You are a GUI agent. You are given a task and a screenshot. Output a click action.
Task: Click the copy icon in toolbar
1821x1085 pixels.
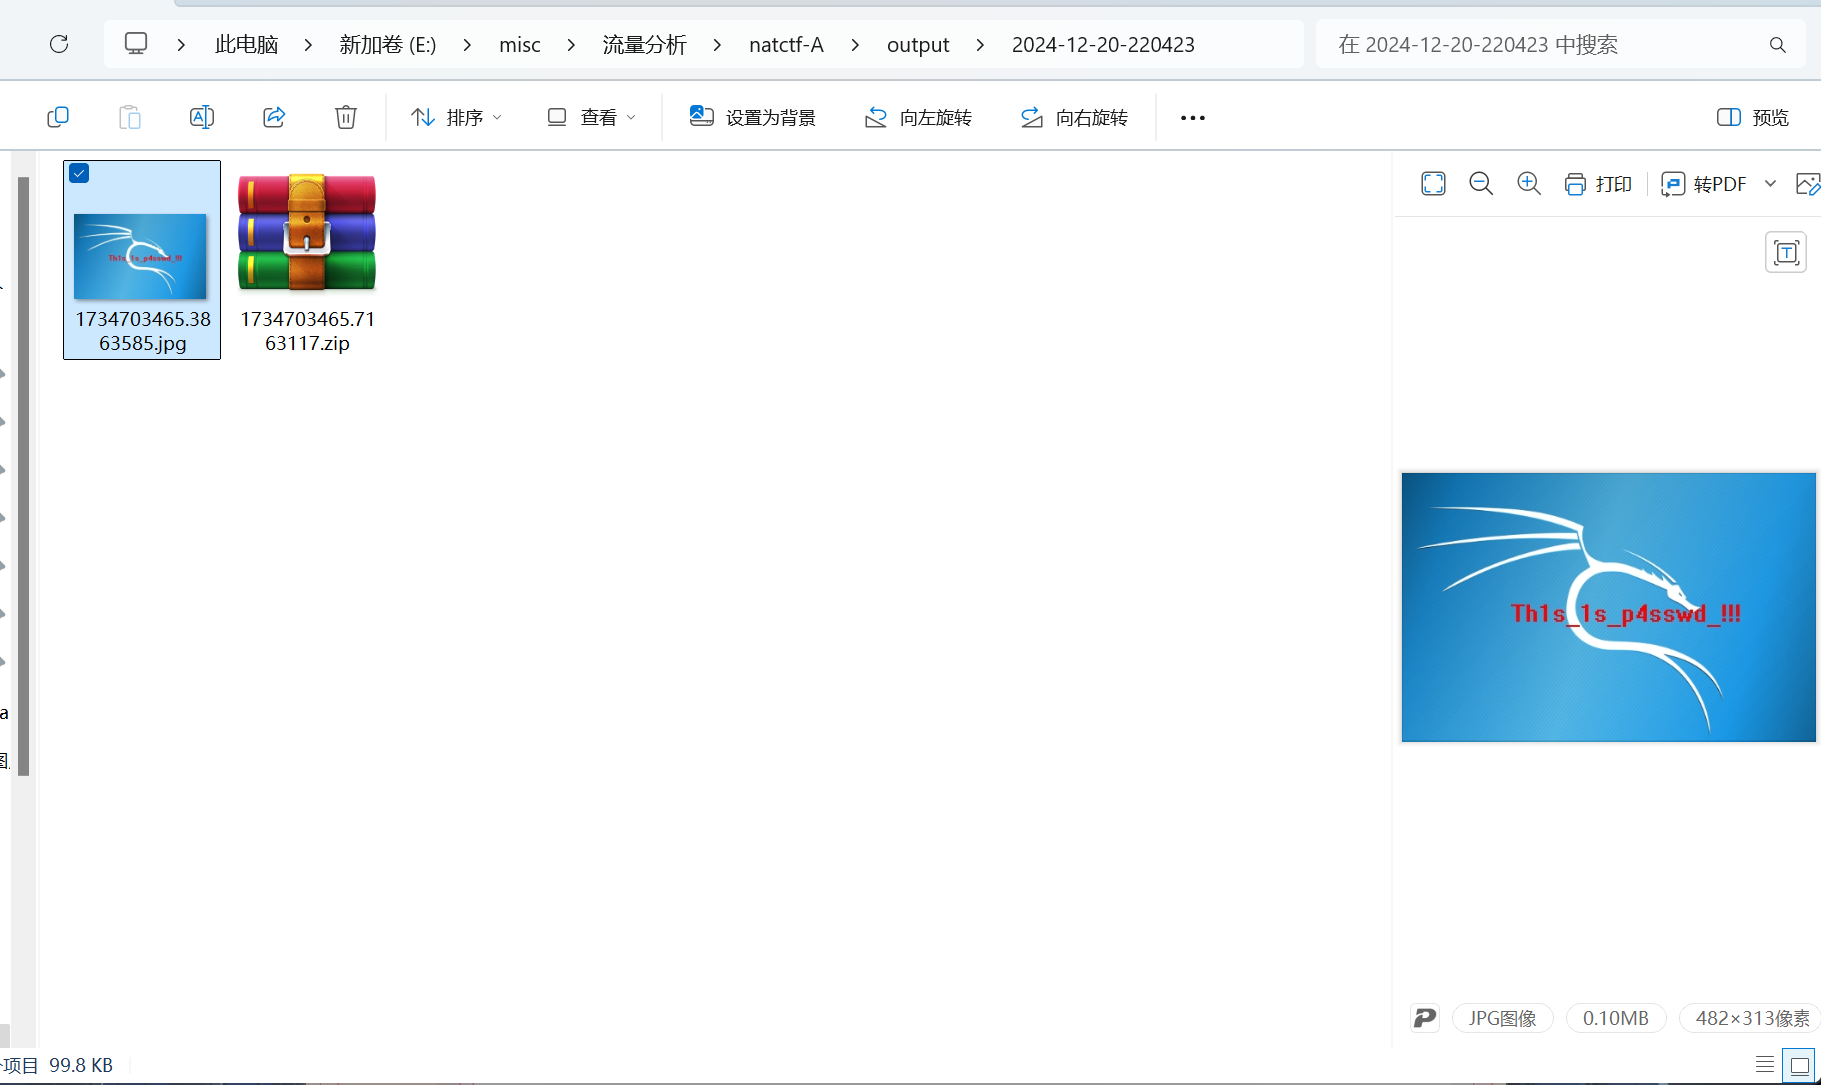58,117
